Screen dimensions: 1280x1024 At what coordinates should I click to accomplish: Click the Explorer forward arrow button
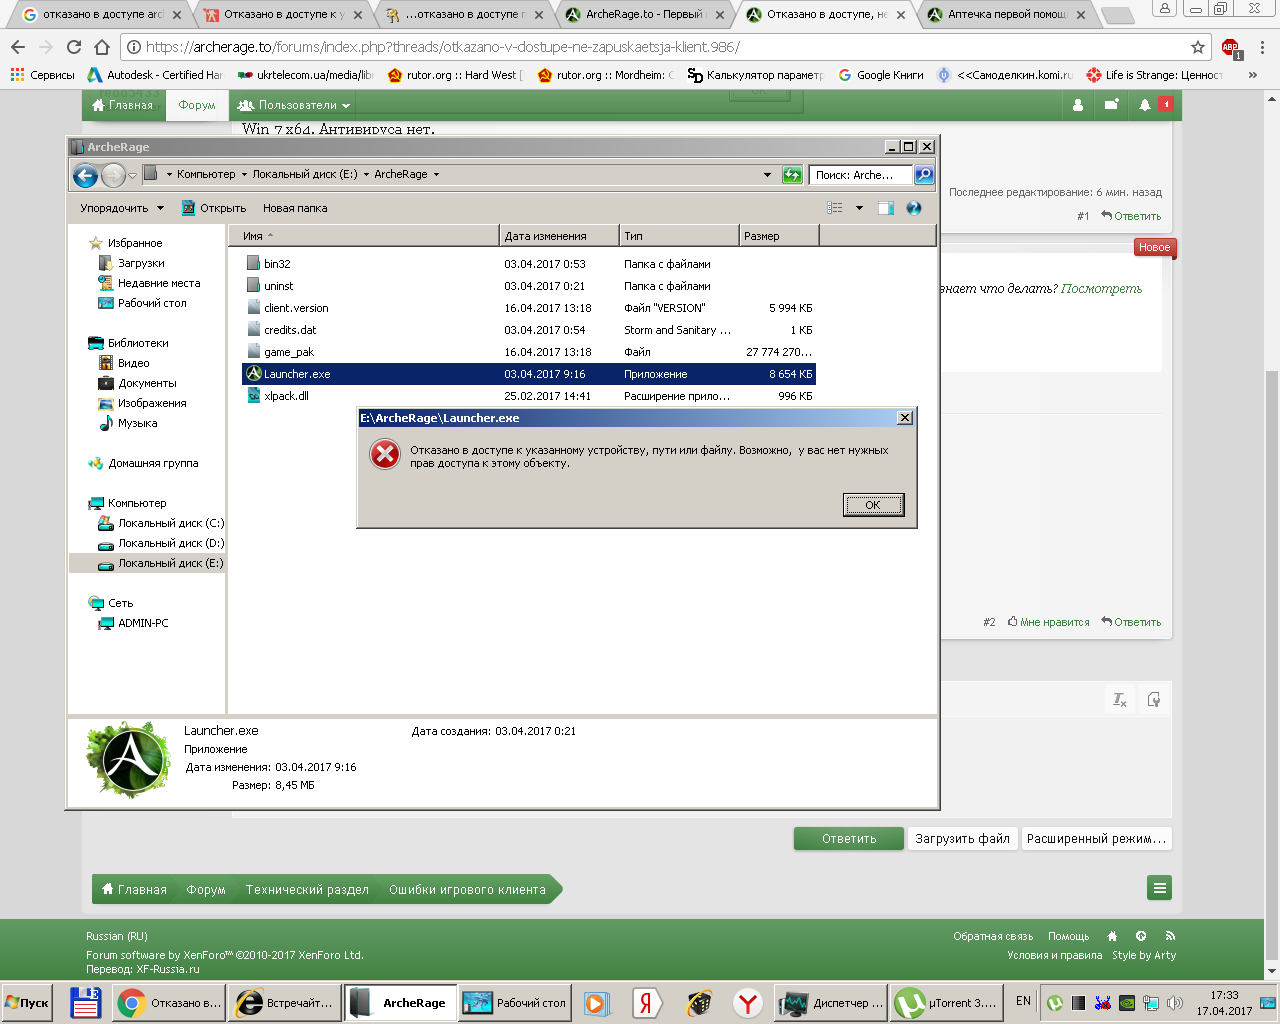coord(113,175)
